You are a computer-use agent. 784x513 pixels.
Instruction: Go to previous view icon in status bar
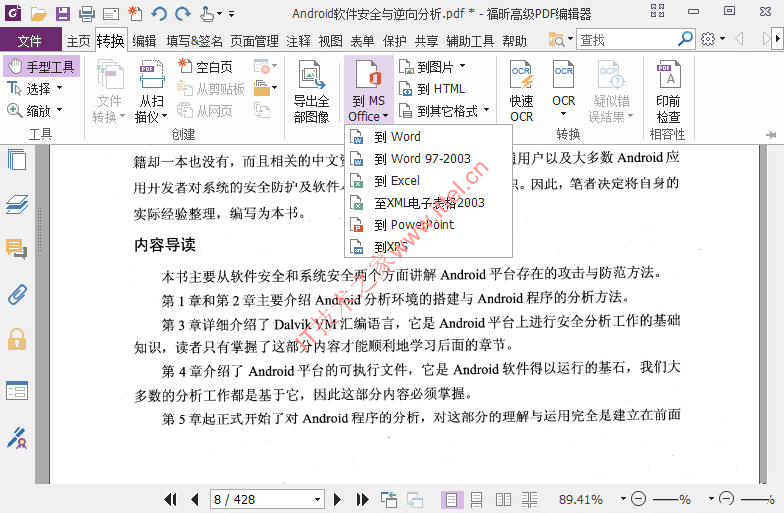pos(389,500)
